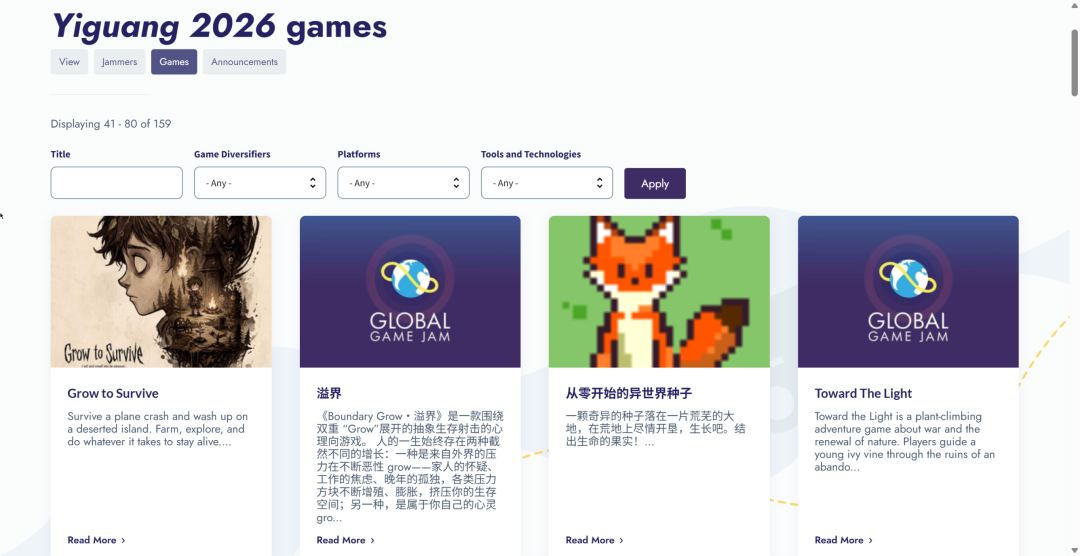Expand the Tools and Technologies dropdown

pos(547,183)
